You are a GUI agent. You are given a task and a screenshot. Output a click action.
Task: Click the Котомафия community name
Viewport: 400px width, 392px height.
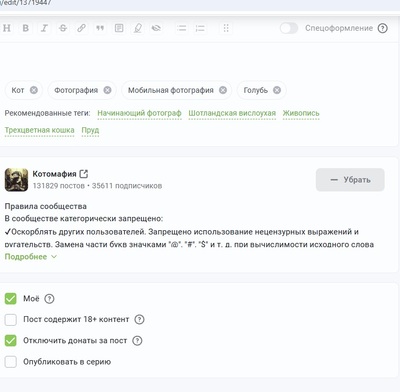54,174
